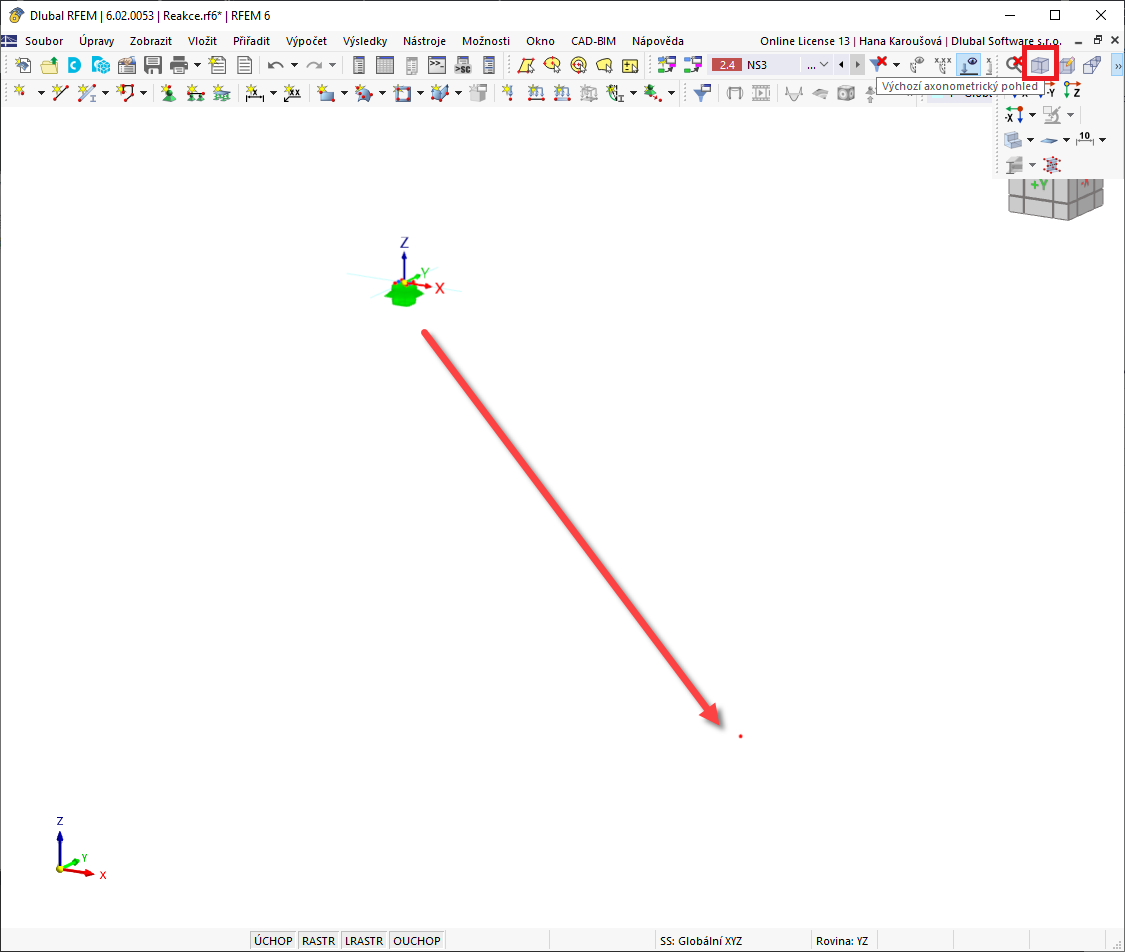Toggle ÚCHOP snap in status bar
The image size is (1125, 952).
pos(273,941)
